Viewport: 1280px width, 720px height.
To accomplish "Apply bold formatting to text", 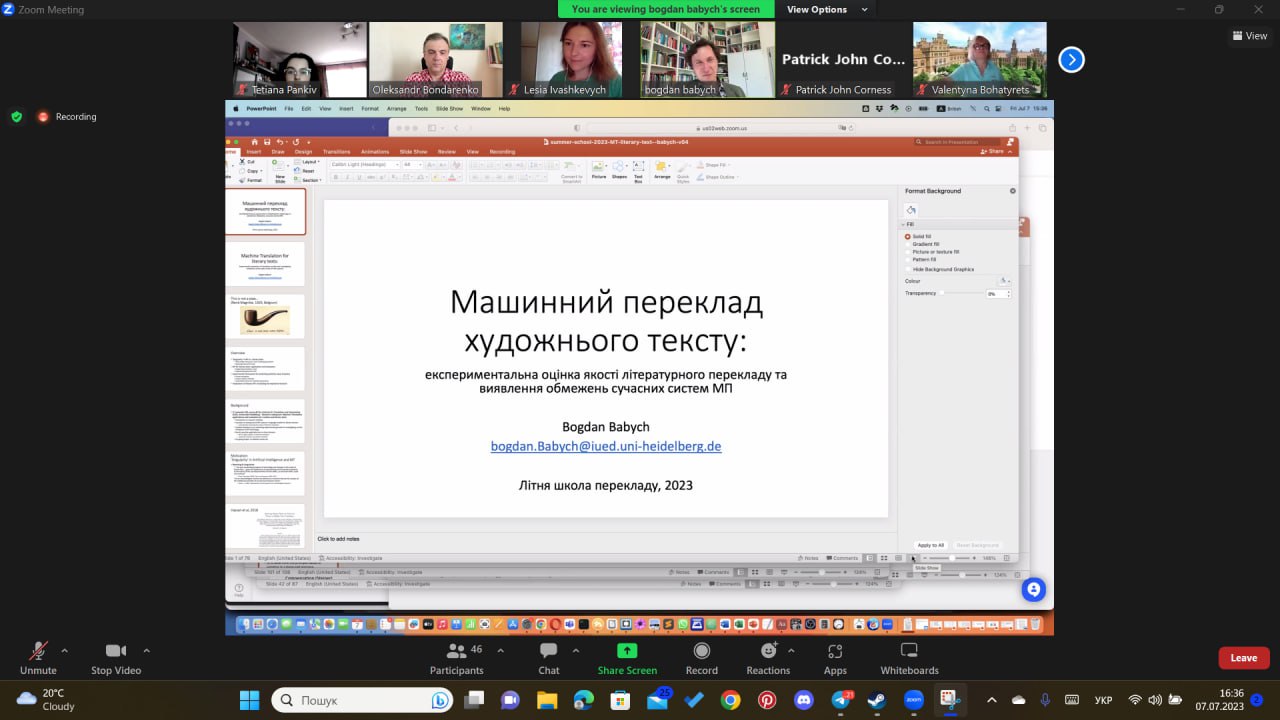I will tap(336, 176).
